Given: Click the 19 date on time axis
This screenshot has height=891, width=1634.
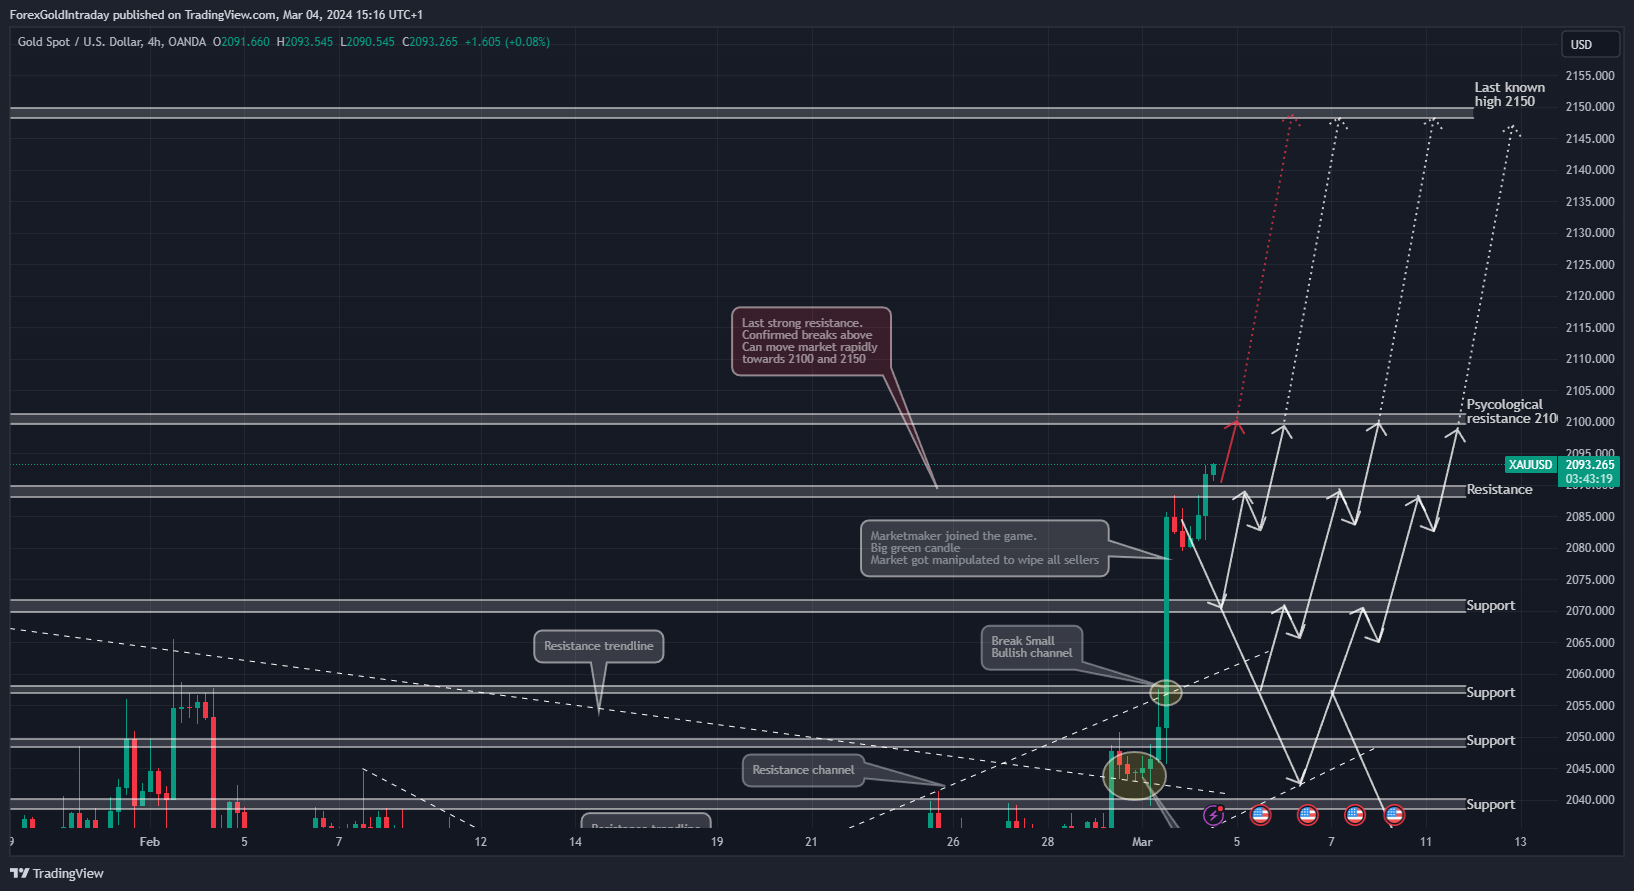Looking at the screenshot, I should pyautogui.click(x=717, y=842).
